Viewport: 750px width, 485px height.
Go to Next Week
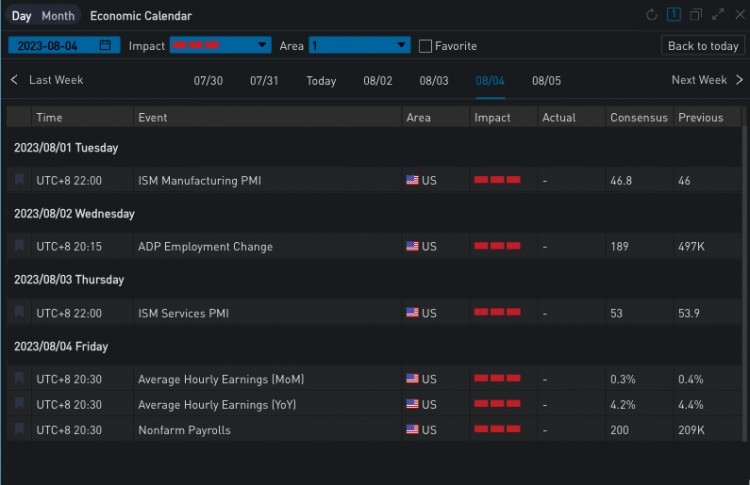pyautogui.click(x=707, y=80)
